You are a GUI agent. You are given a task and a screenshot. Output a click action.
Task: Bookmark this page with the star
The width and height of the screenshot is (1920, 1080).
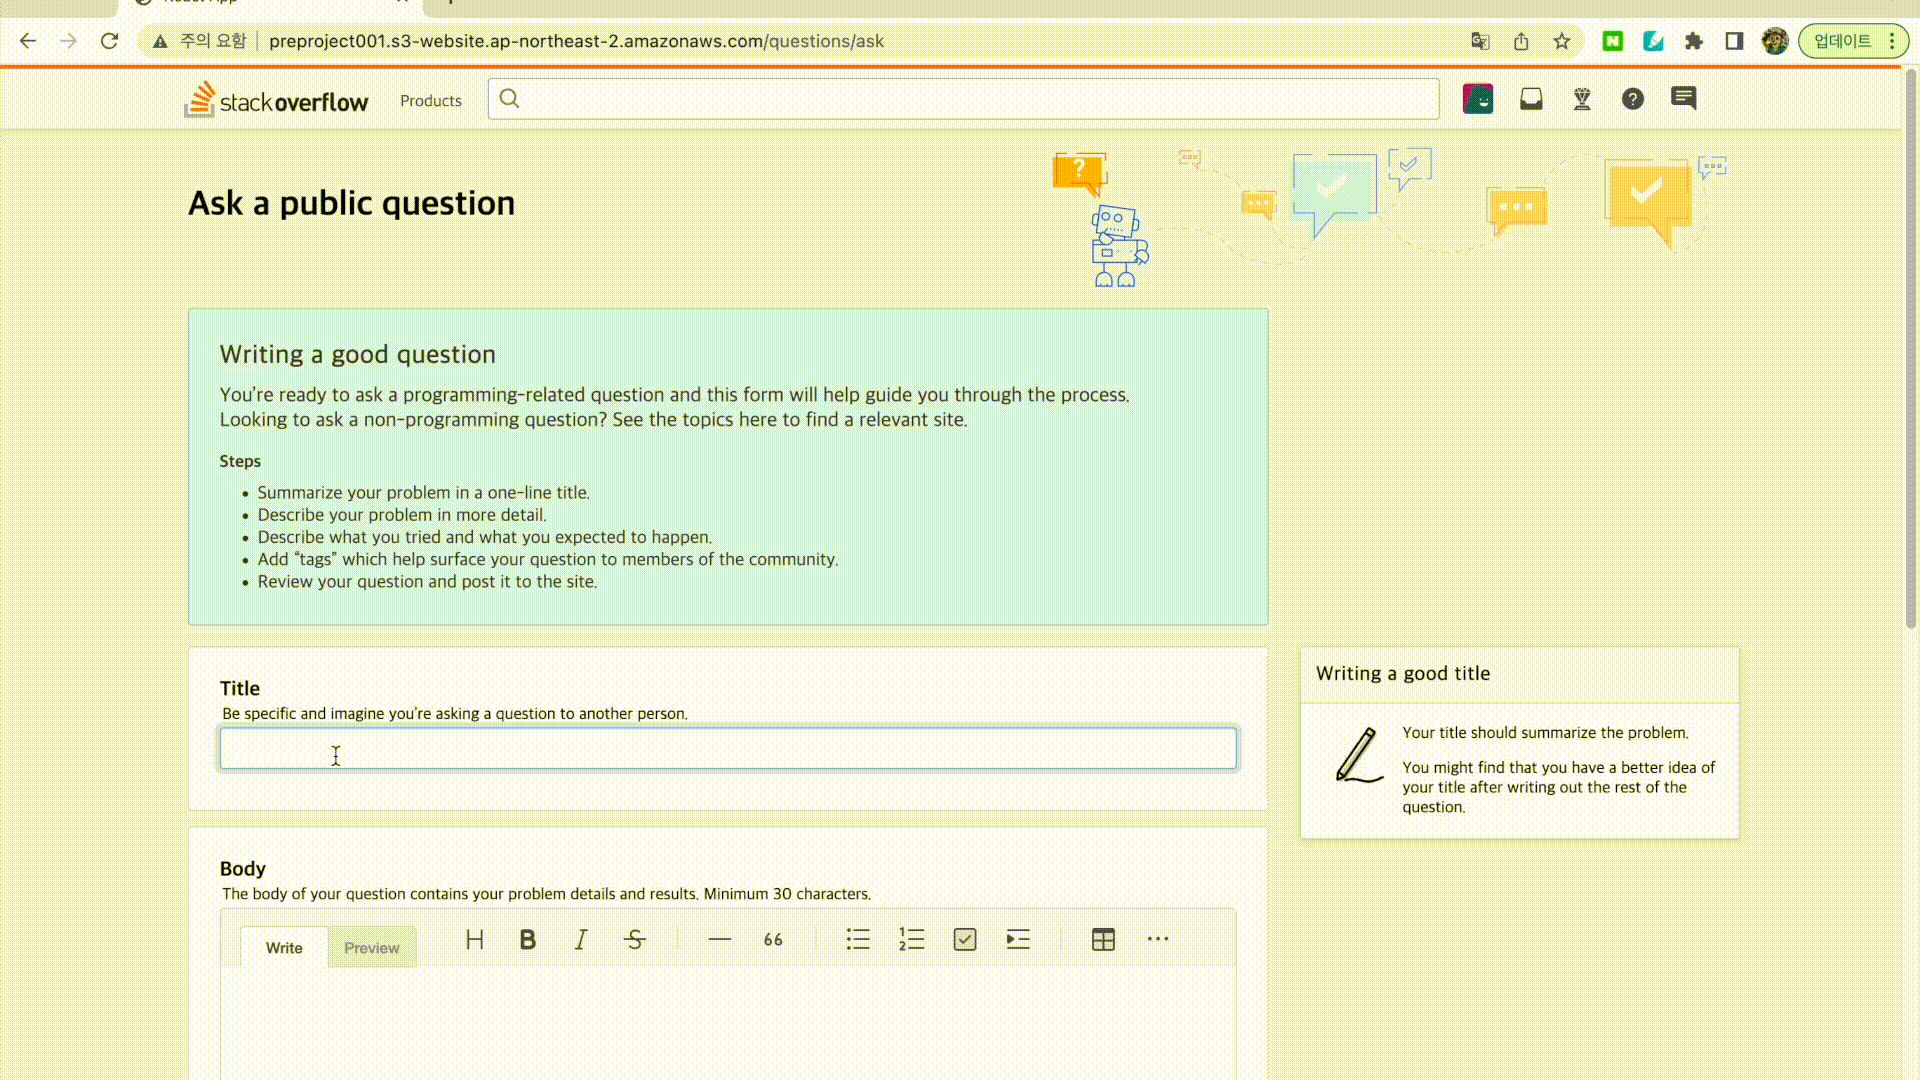1562,41
